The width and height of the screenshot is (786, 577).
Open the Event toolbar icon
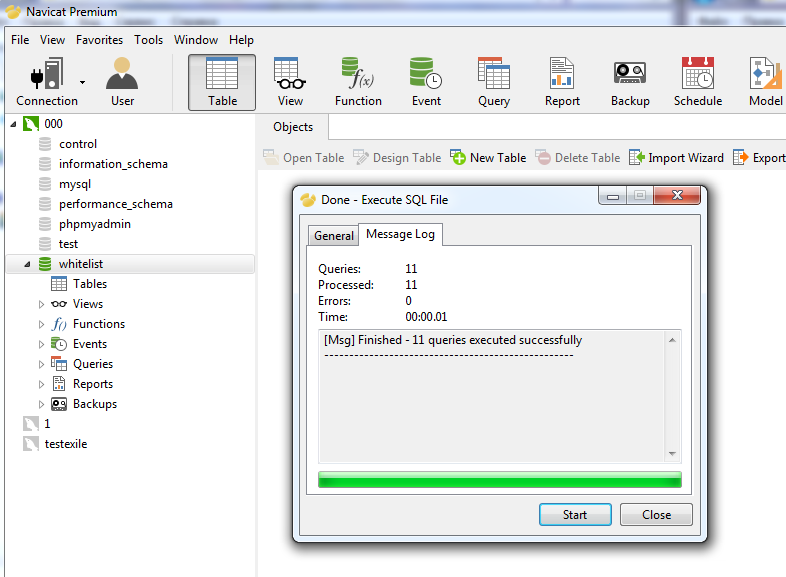pyautogui.click(x=426, y=82)
